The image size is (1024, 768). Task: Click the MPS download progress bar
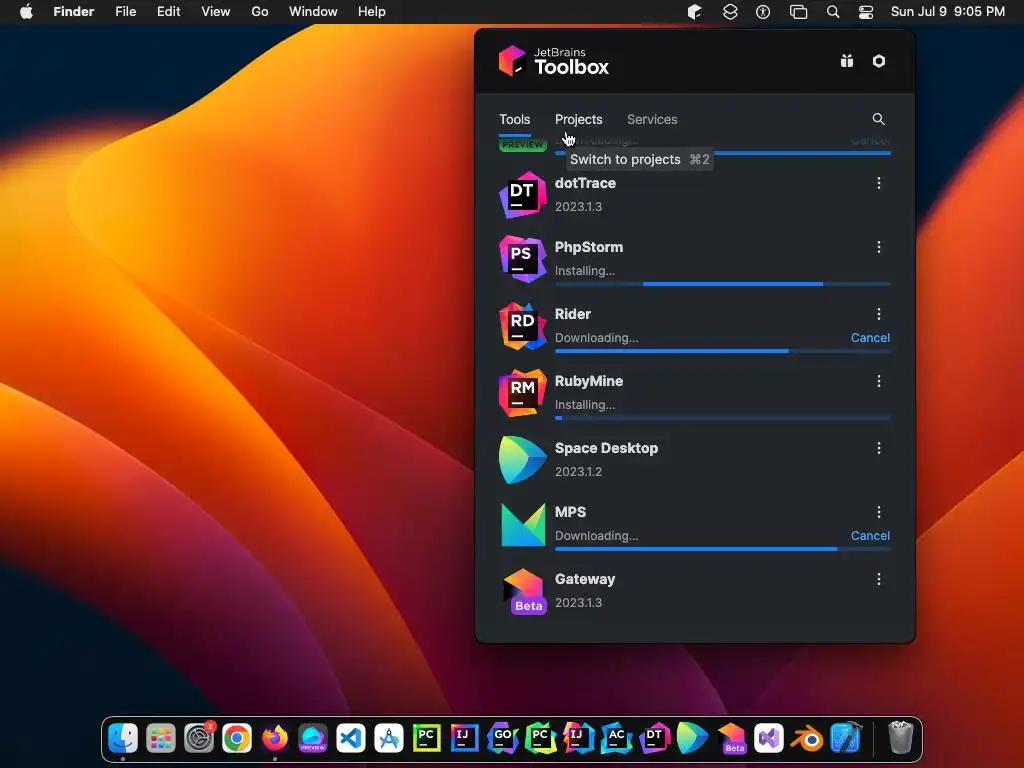point(722,549)
